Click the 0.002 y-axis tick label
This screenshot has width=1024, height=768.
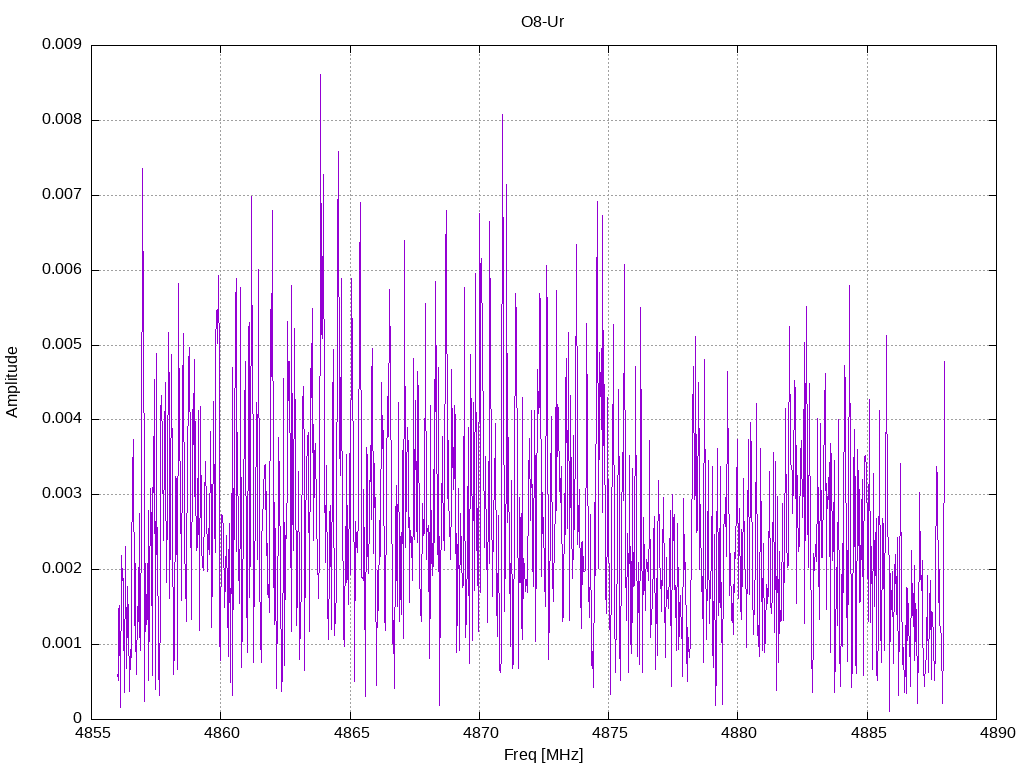62,569
